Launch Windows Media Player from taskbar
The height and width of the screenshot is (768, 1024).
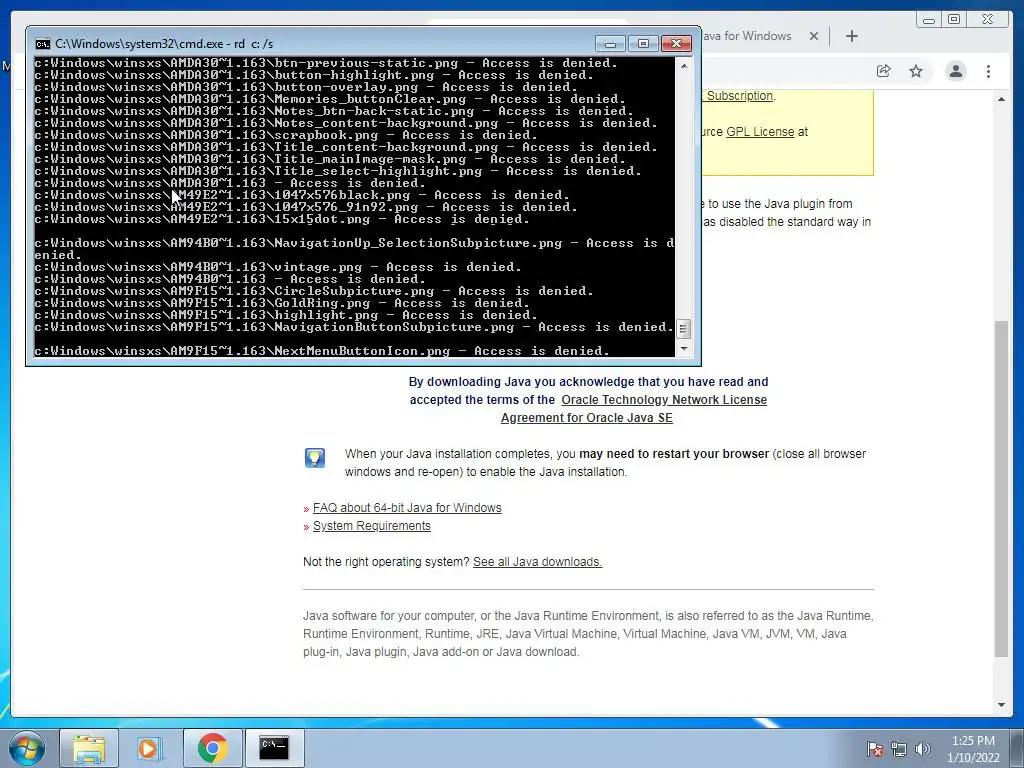(150, 748)
